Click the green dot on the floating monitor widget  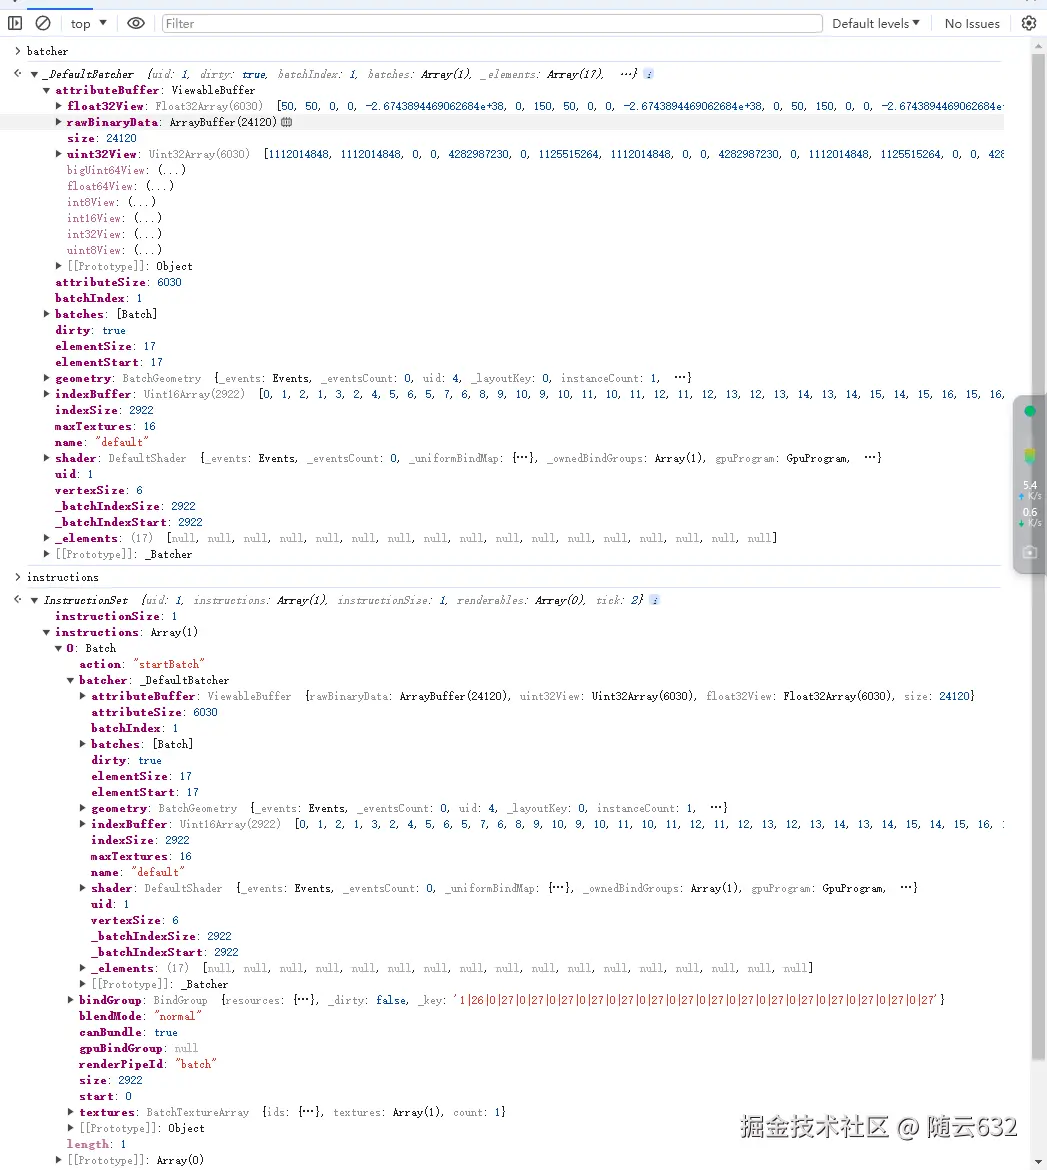click(x=1030, y=411)
